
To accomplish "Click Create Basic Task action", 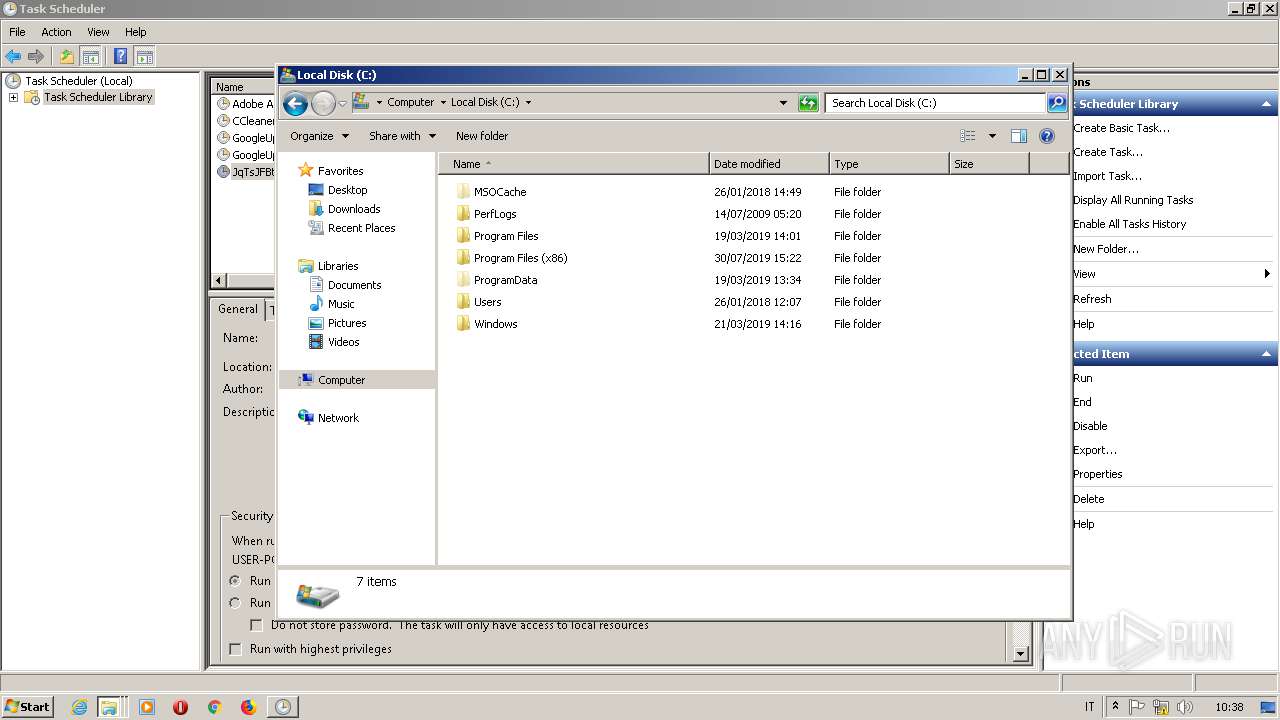I will (1121, 128).
